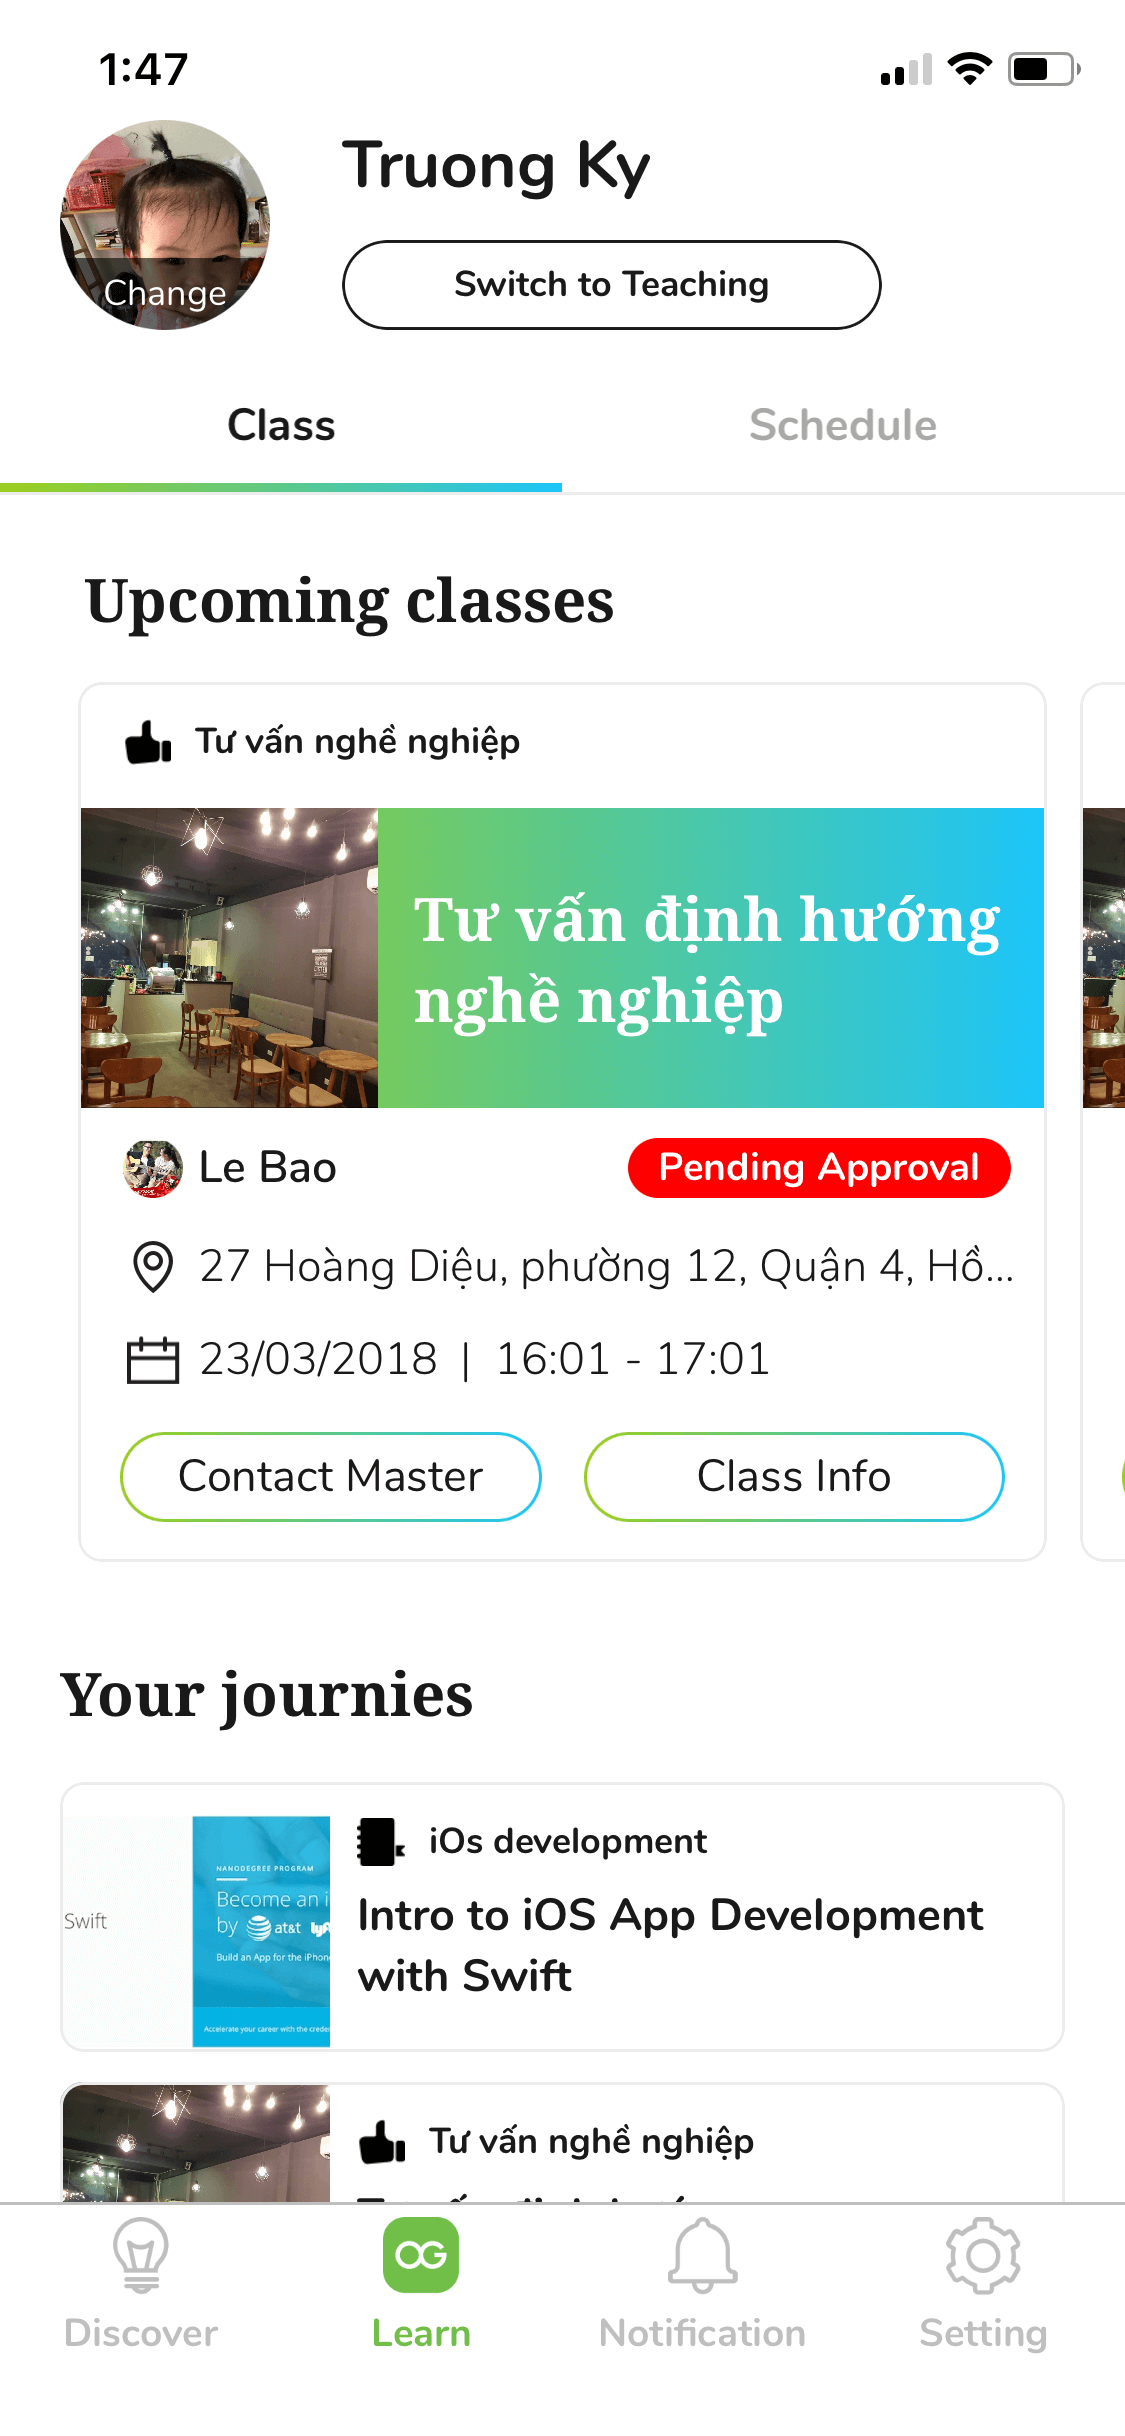Screen dimensions: 1125x2436
Task: Open the Tư vấn nghề nghiệp journey card
Action: [x=562, y=2143]
